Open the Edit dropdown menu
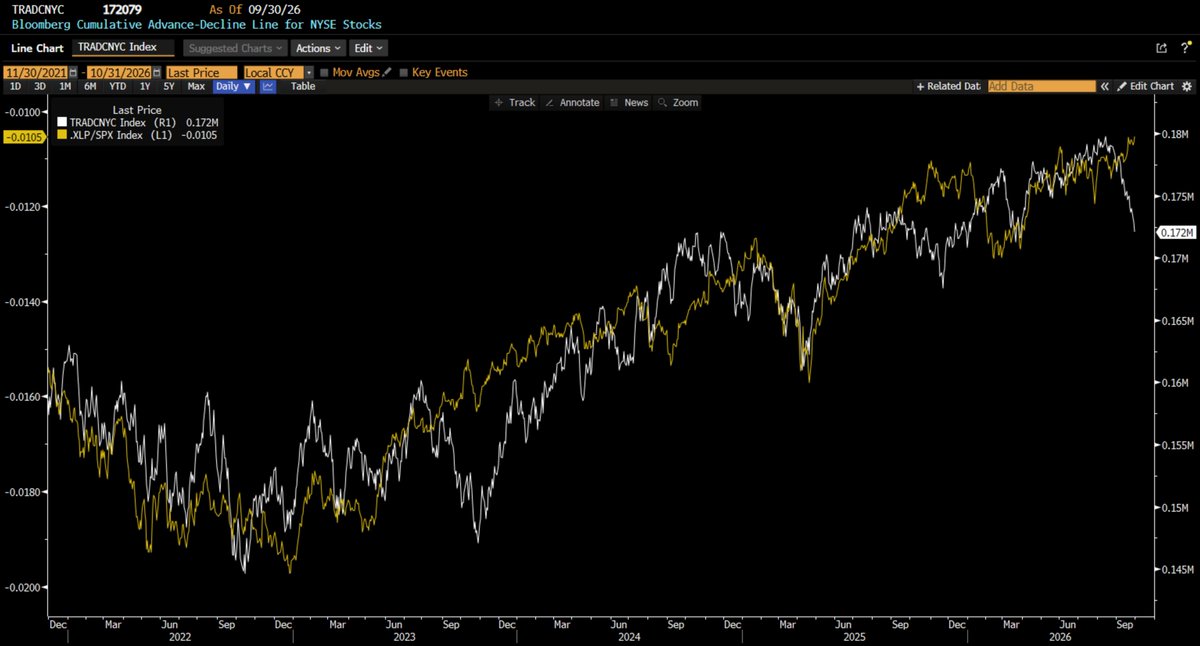Screen dimensions: 1200x646 point(368,48)
